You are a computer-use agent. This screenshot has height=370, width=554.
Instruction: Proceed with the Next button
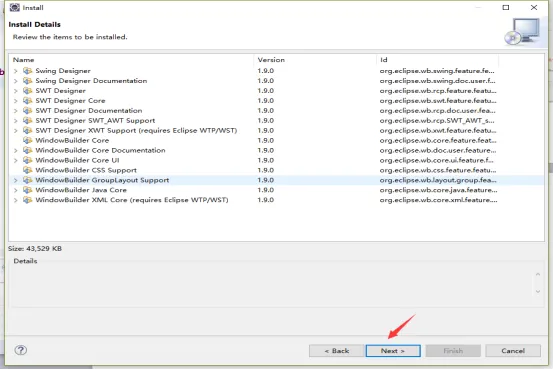(393, 351)
